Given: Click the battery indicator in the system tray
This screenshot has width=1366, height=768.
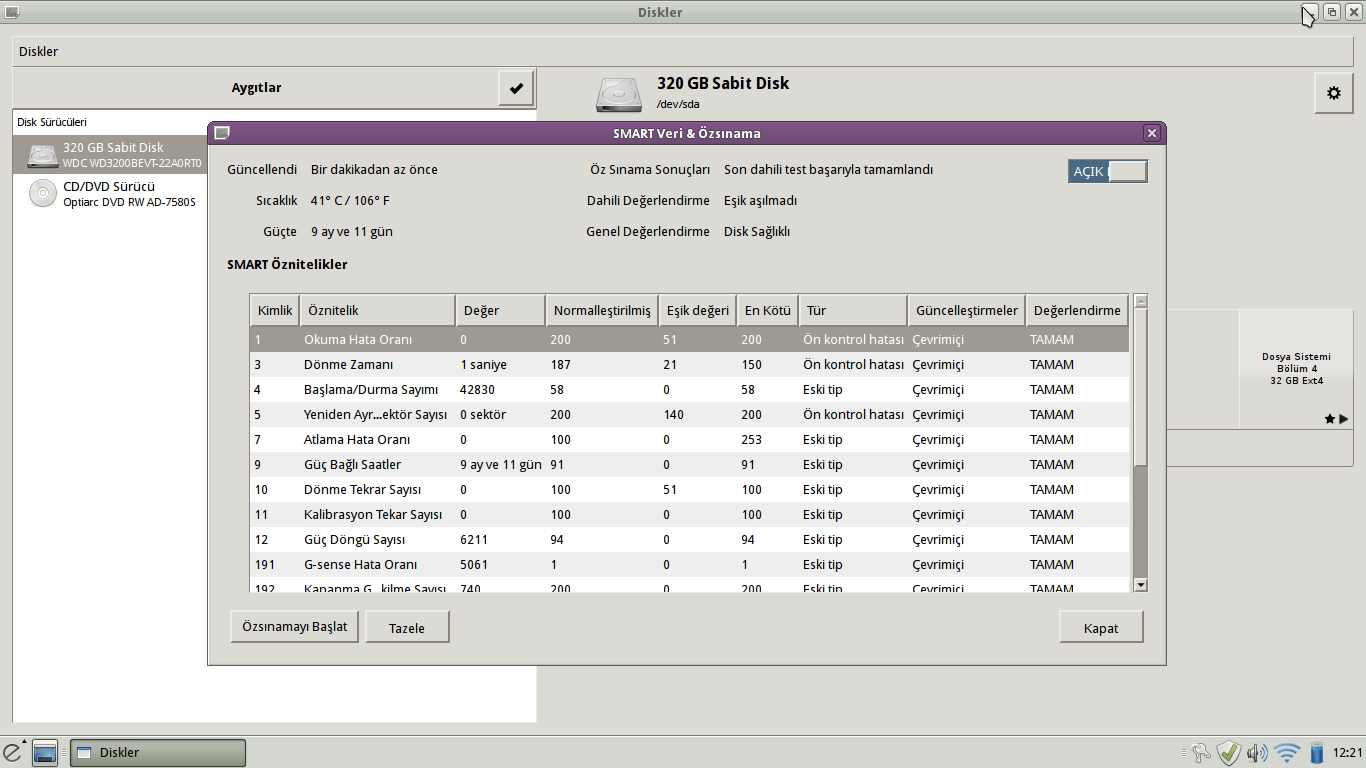Looking at the screenshot, I should click(1317, 753).
